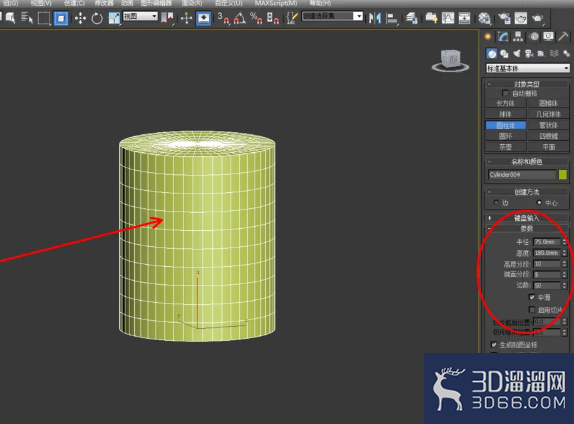Activate the Select and Move tool
Screen dimensions: 574x424
tap(80, 18)
